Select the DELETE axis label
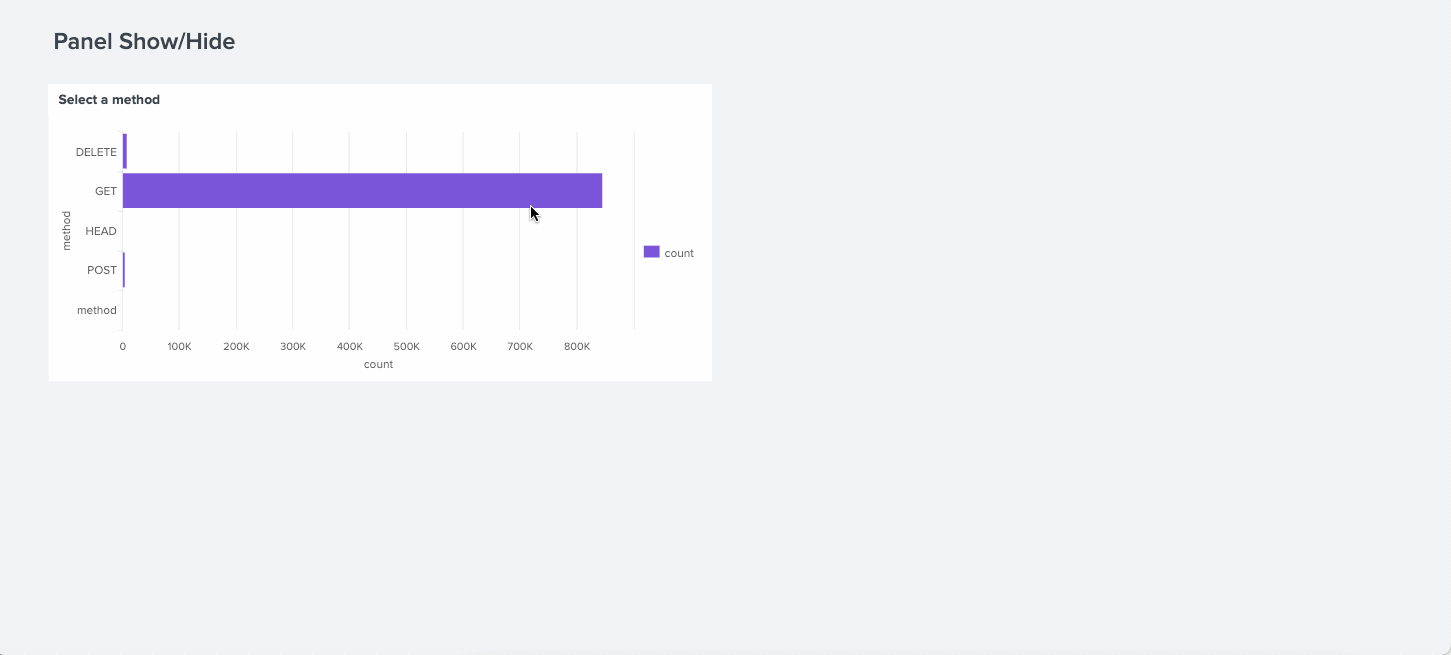The image size is (1451, 655). pos(96,151)
